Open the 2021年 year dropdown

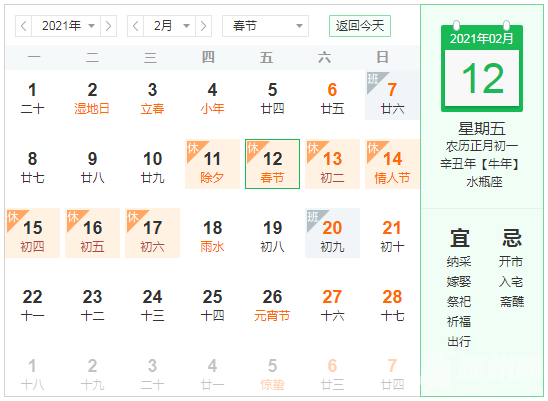pyautogui.click(x=66, y=26)
